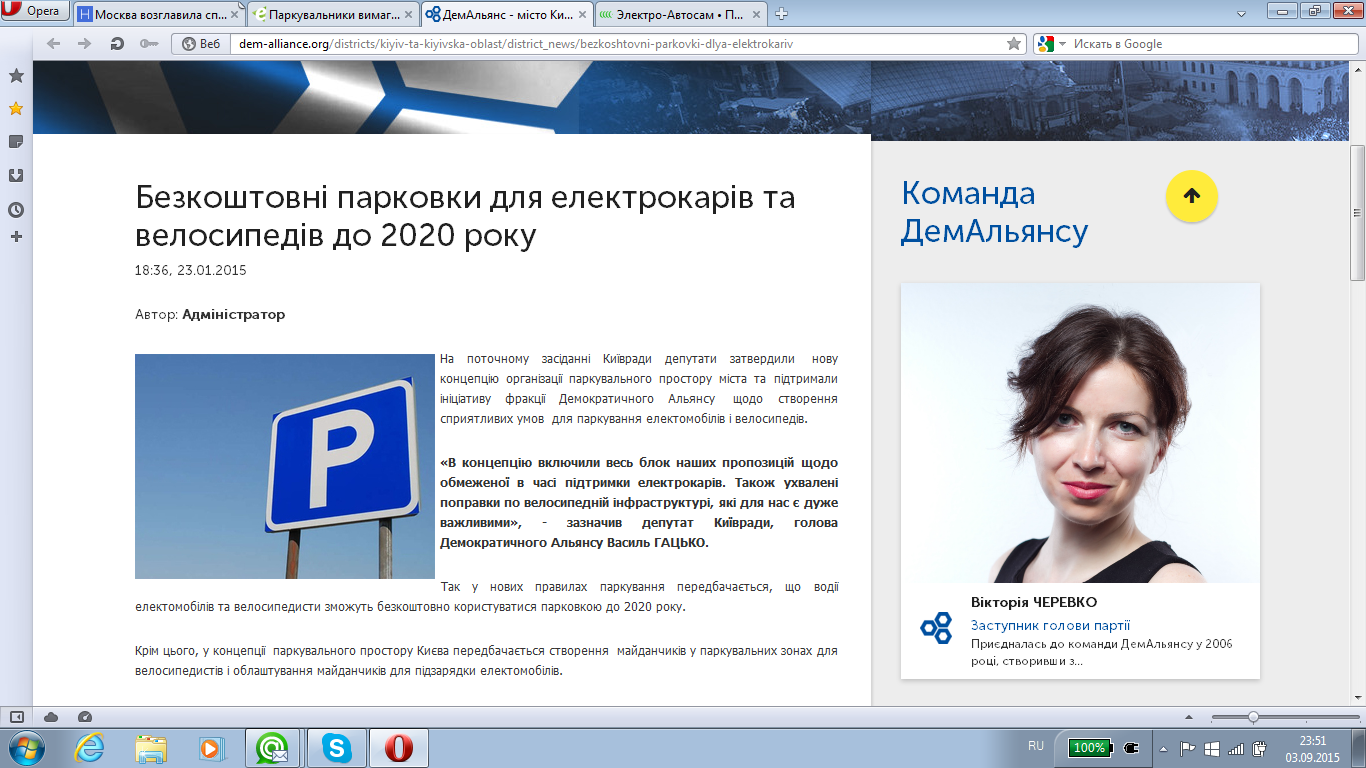Image resolution: width=1366 pixels, height=768 pixels.
Task: Open Opera Link cloud icon in status bar
Action: click(51, 717)
